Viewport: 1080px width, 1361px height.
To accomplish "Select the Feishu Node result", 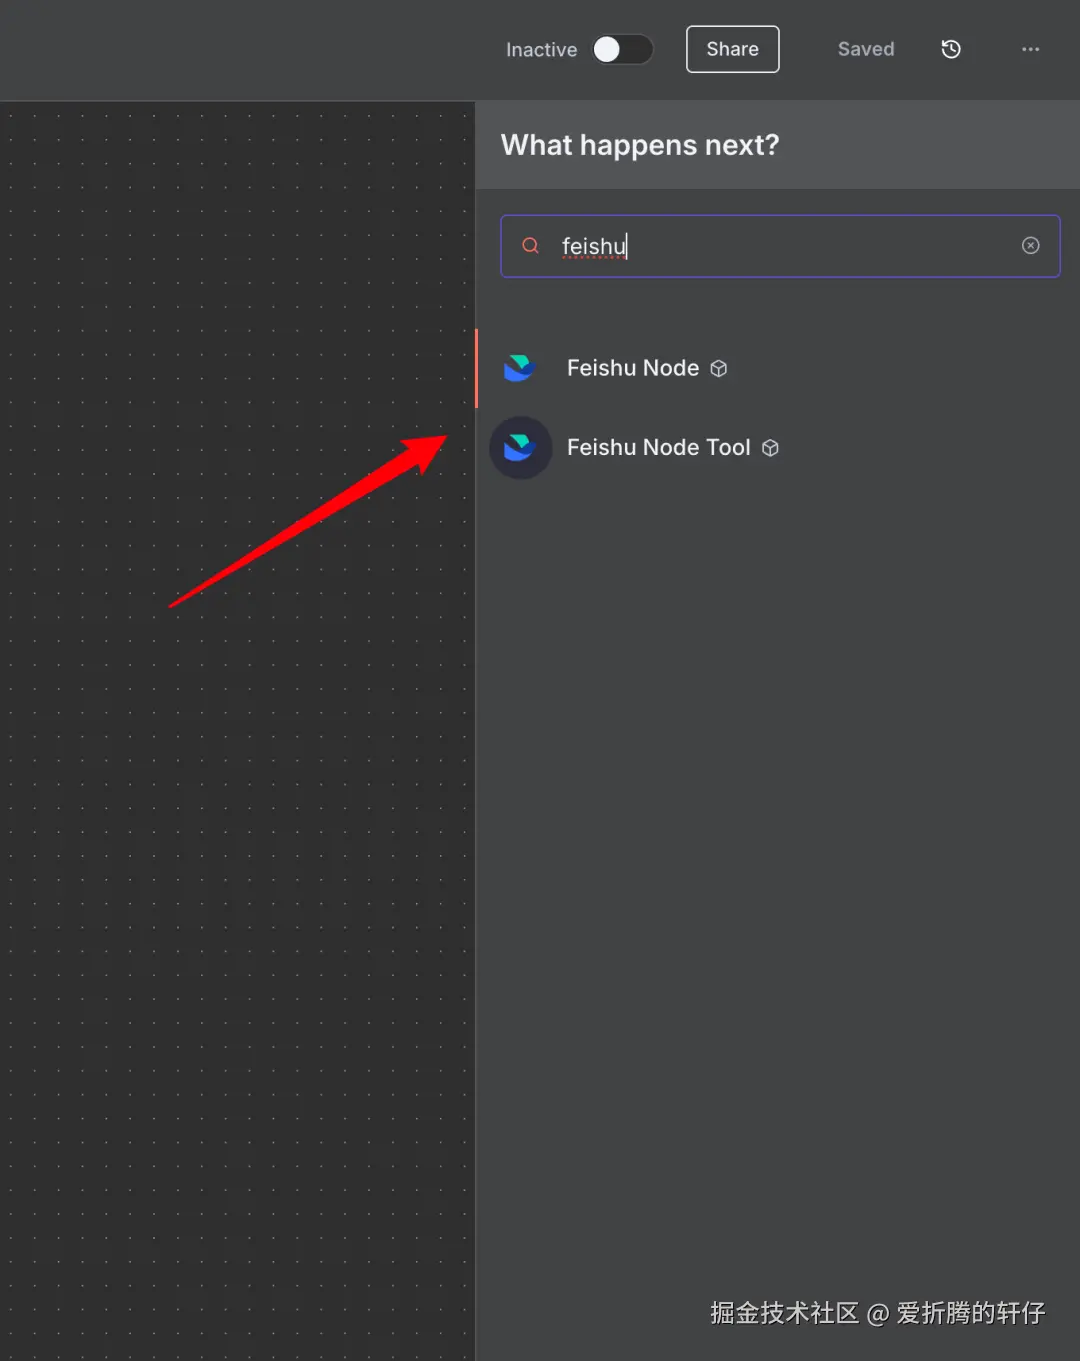I will click(778, 368).
